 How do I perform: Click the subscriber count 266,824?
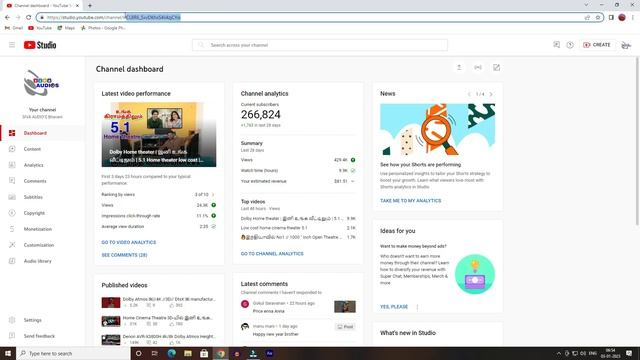(260, 115)
